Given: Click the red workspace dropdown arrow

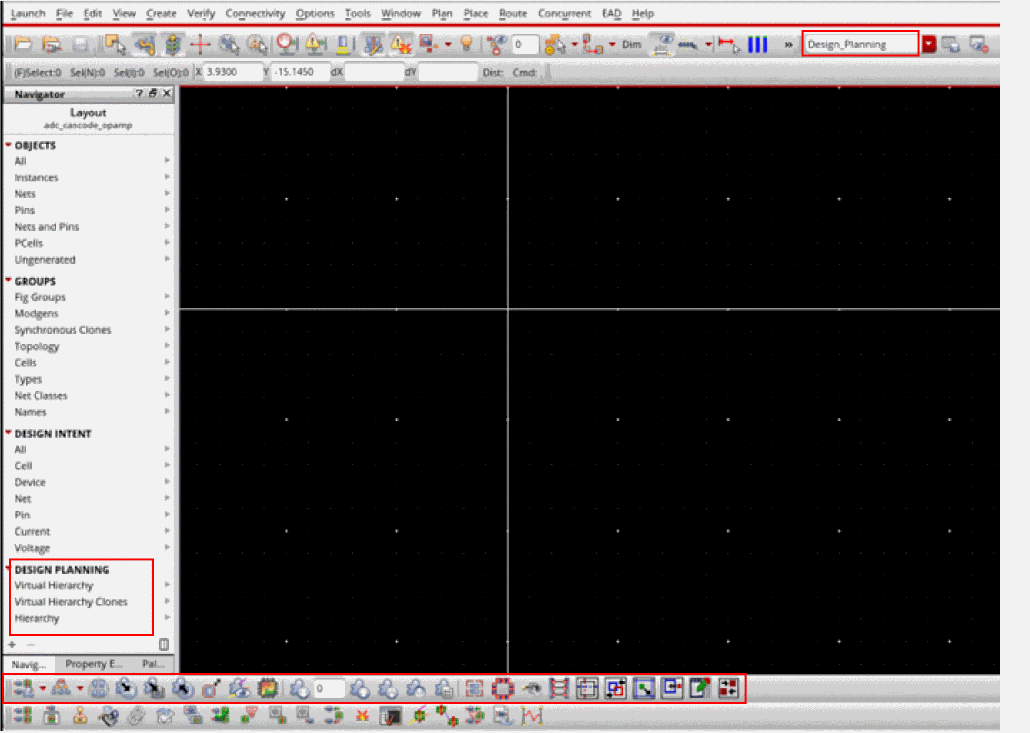Looking at the screenshot, I should pos(929,44).
